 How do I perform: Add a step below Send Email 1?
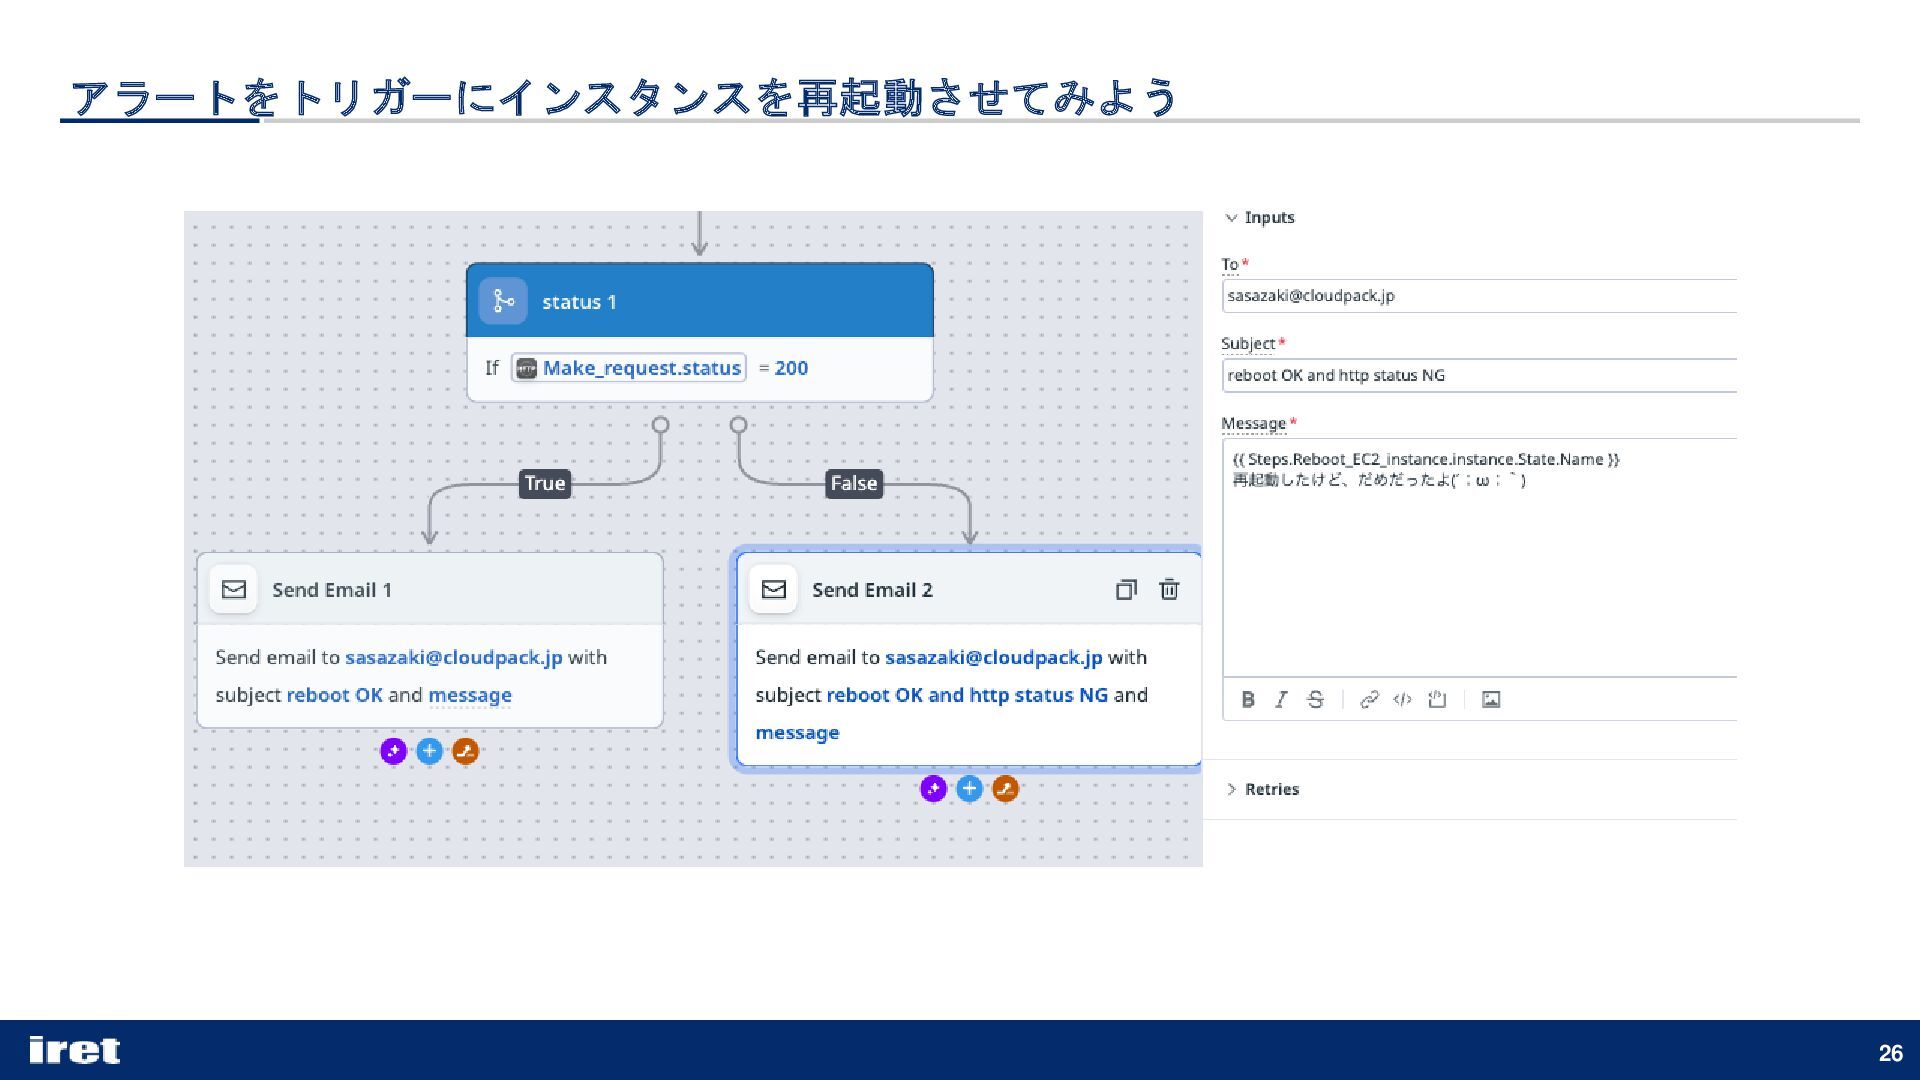coord(429,751)
